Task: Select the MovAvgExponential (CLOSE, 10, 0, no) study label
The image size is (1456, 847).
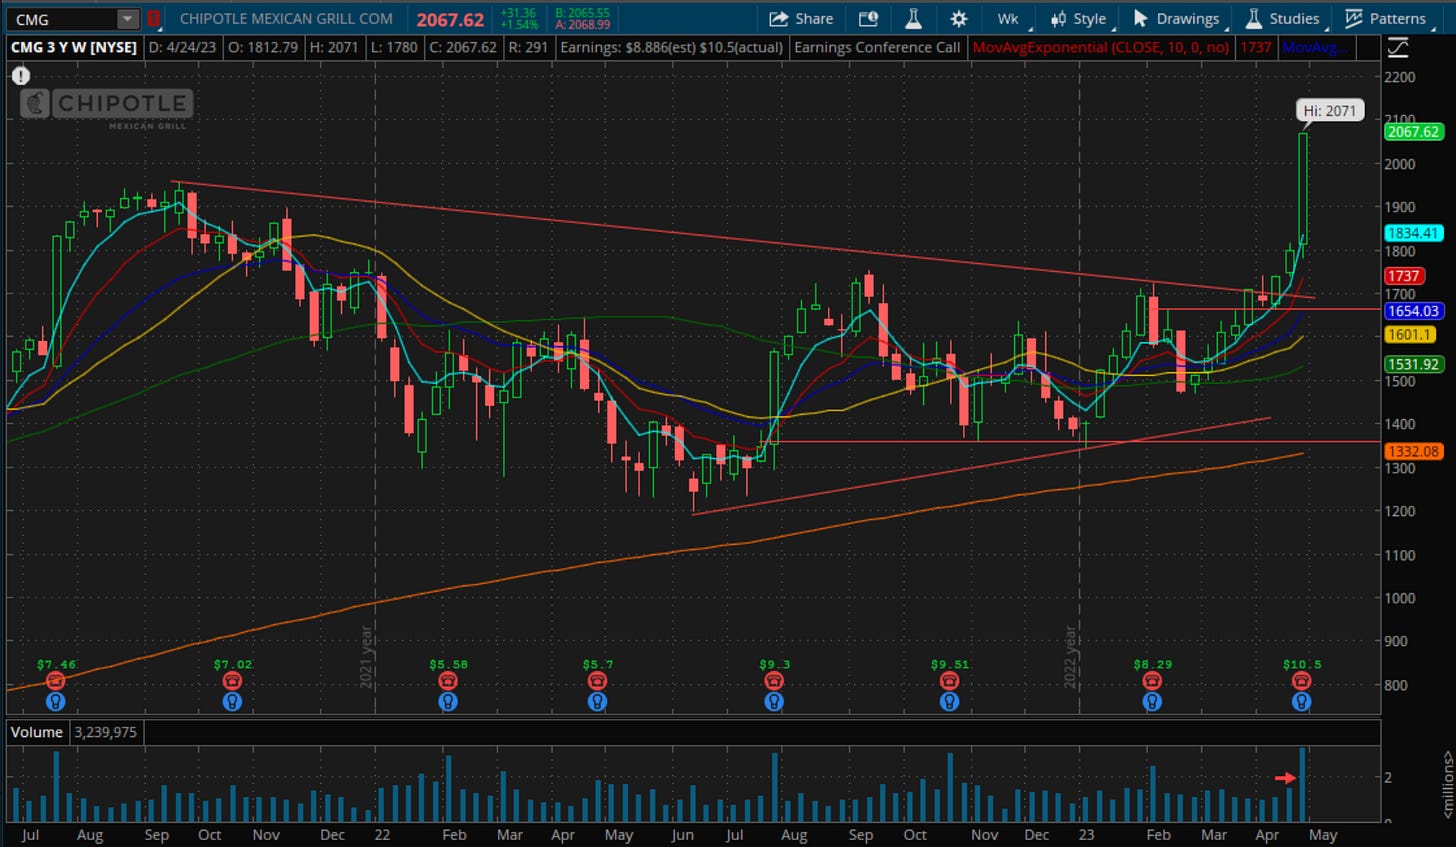Action: pyautogui.click(x=1101, y=47)
